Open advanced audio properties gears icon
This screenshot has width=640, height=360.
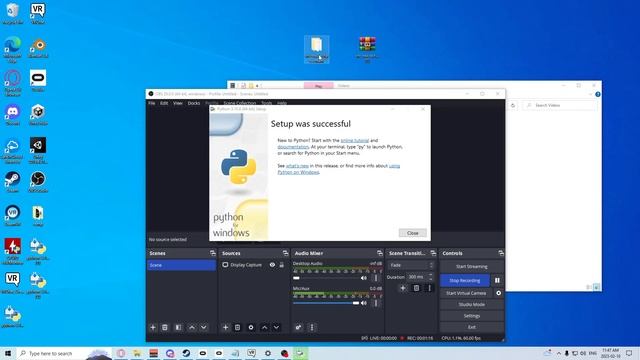point(298,327)
